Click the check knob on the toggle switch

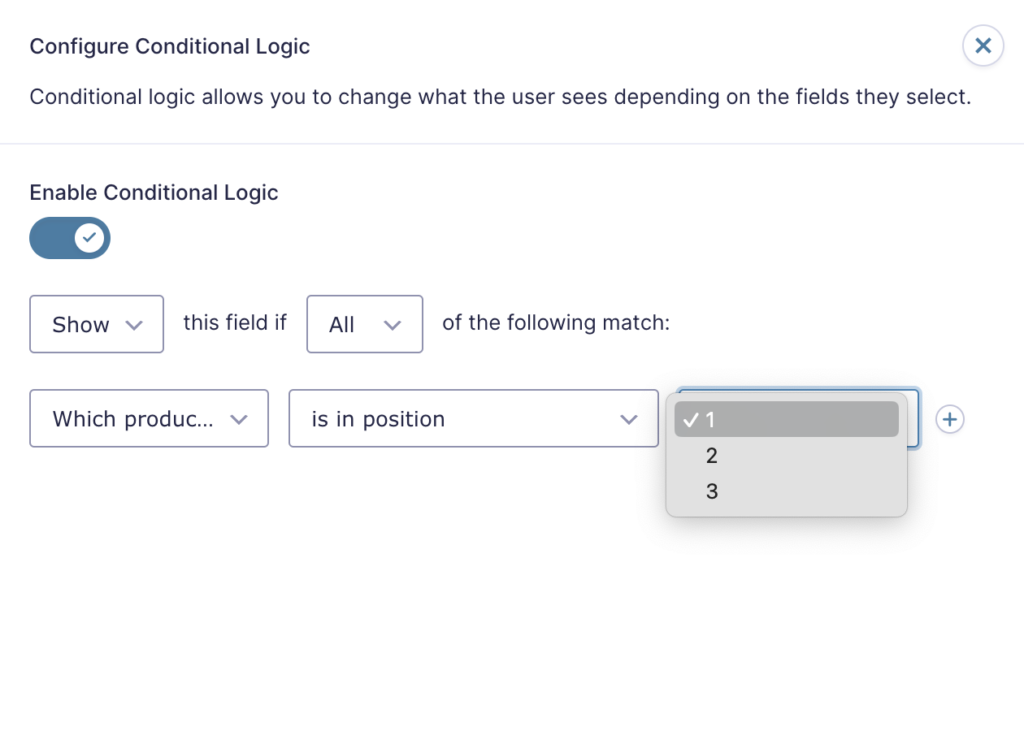[90, 238]
